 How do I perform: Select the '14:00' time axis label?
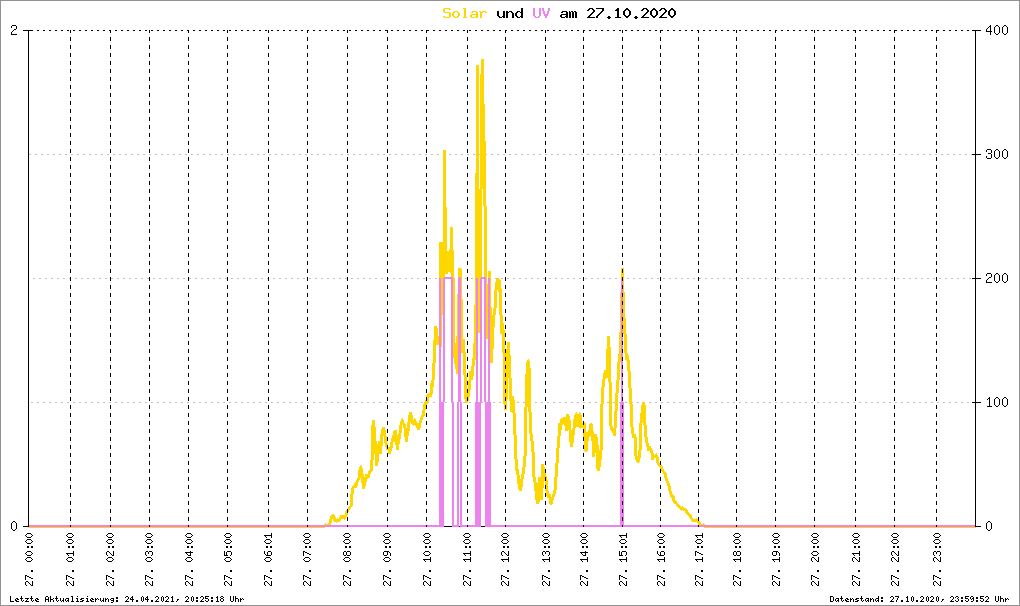(584, 559)
